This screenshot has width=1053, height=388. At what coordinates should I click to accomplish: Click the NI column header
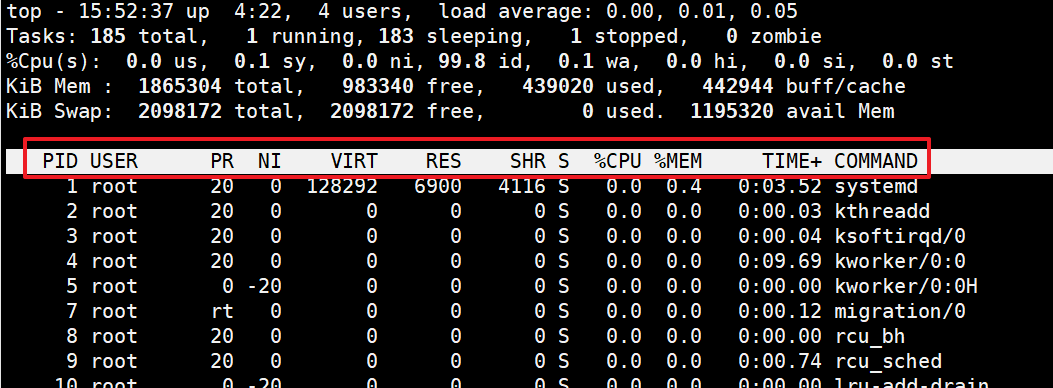click(270, 161)
